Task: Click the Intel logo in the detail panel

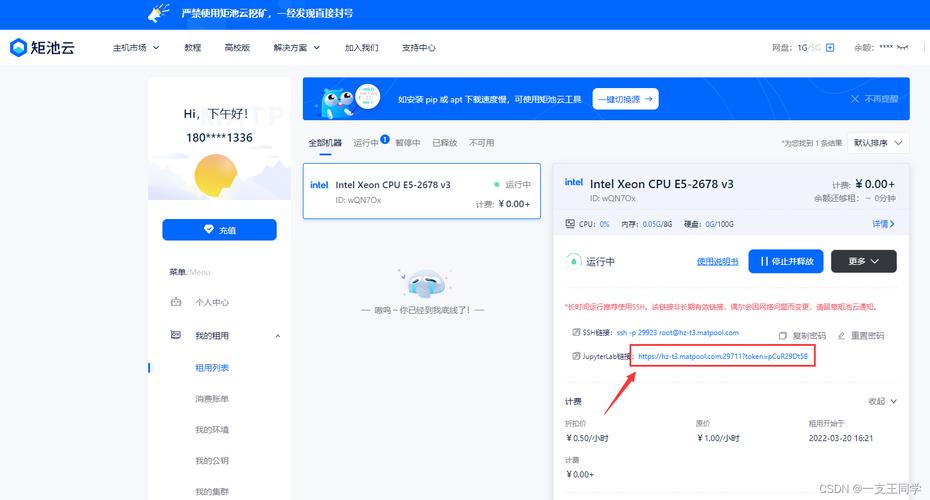Action: coord(574,182)
